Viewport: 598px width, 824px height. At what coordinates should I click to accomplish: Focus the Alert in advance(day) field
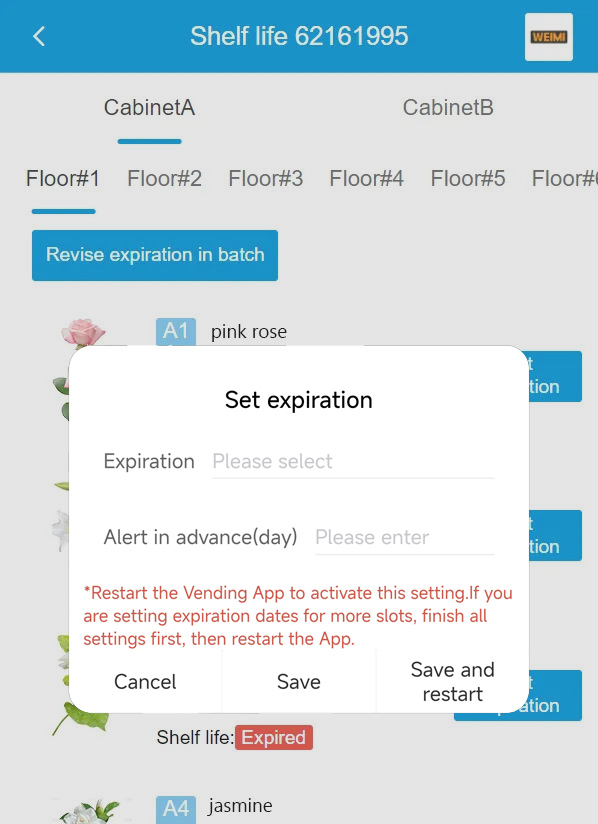[404, 537]
